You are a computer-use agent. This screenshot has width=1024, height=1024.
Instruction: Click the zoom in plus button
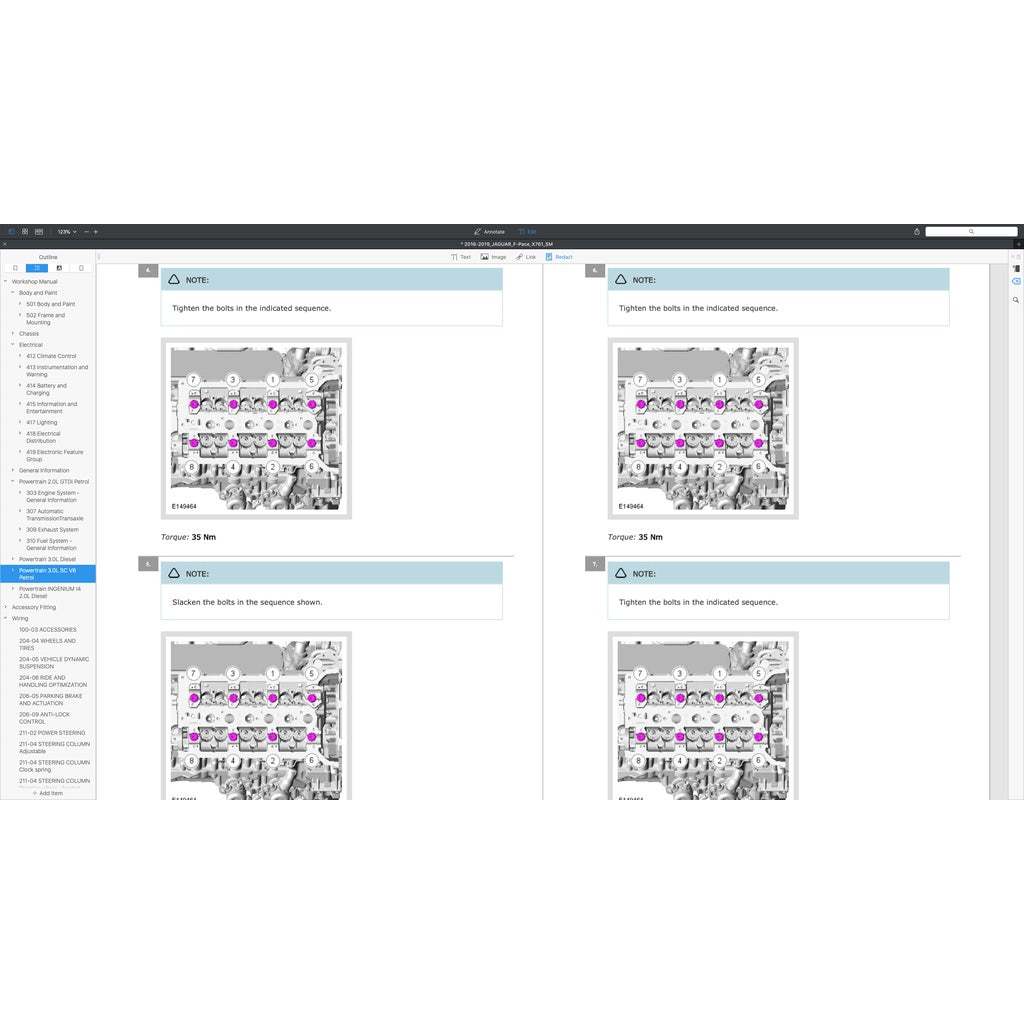coord(96,231)
